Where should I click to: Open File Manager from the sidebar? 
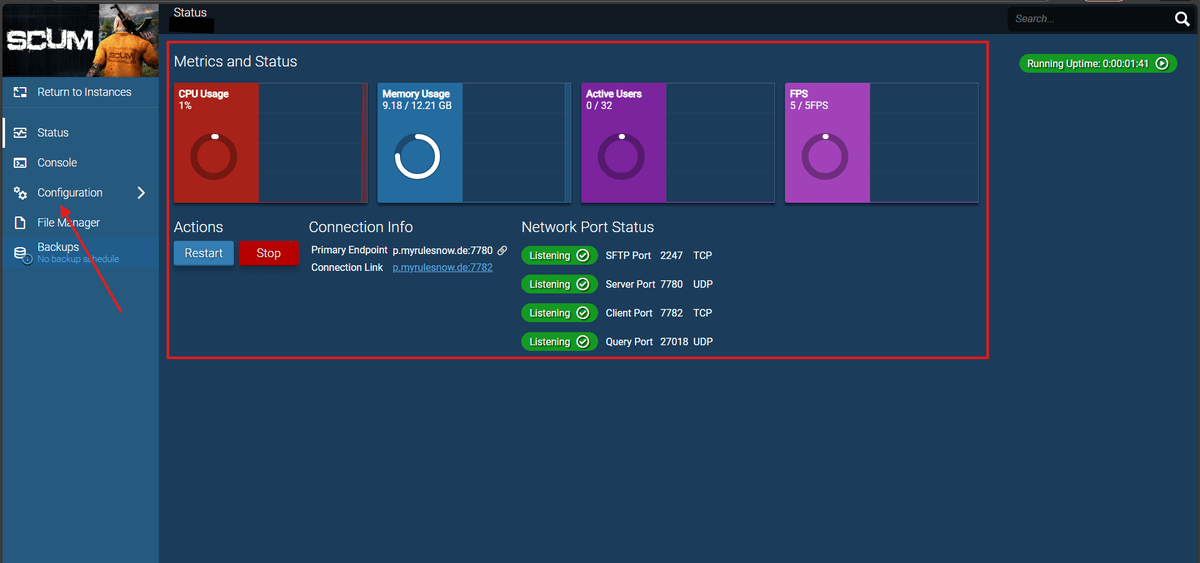[x=68, y=223]
